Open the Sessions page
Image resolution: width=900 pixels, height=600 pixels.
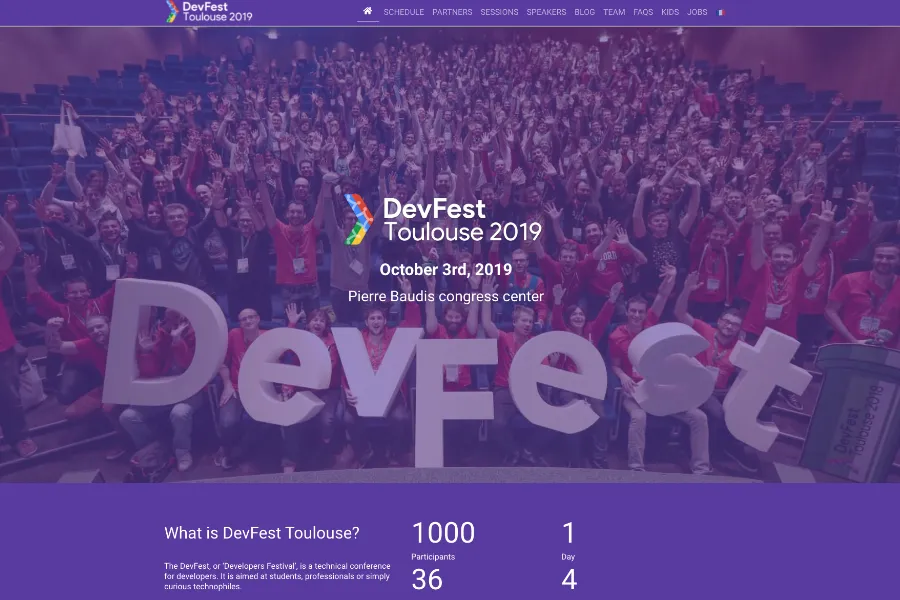[x=499, y=13]
